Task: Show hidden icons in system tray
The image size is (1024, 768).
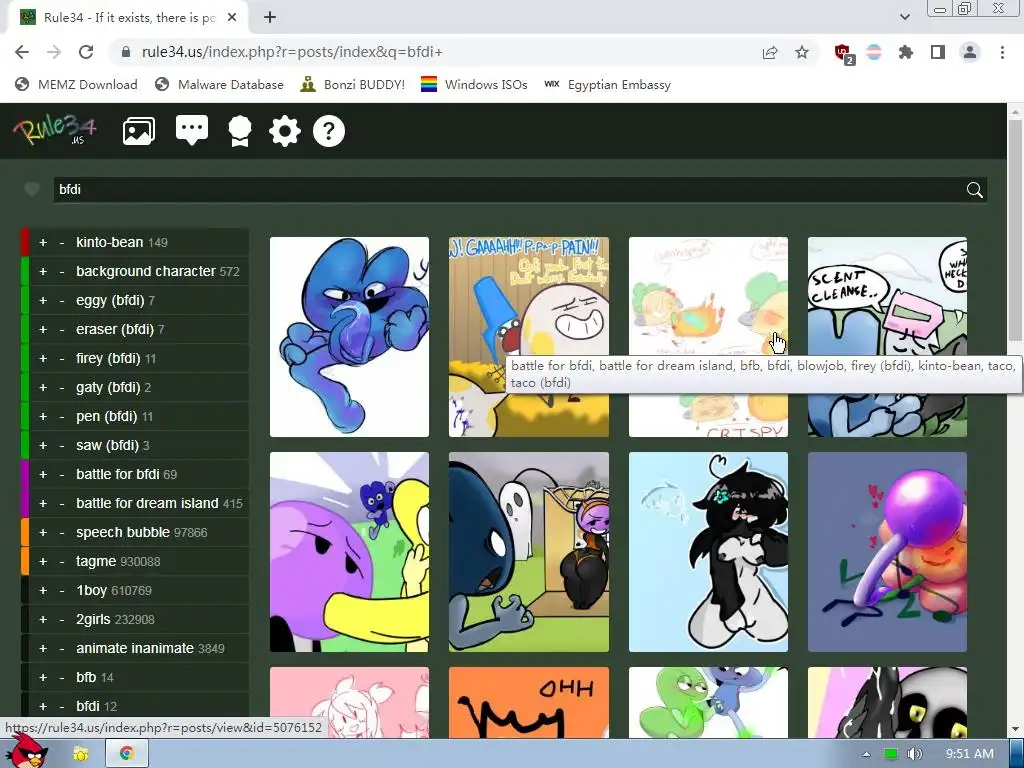Action: point(866,754)
